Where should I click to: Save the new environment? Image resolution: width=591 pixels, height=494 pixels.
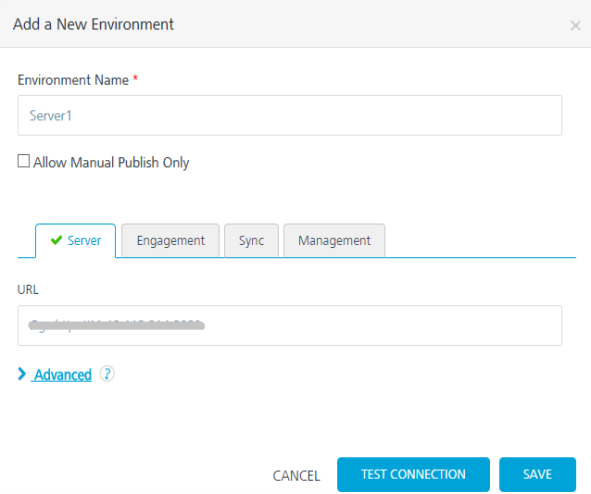(537, 474)
